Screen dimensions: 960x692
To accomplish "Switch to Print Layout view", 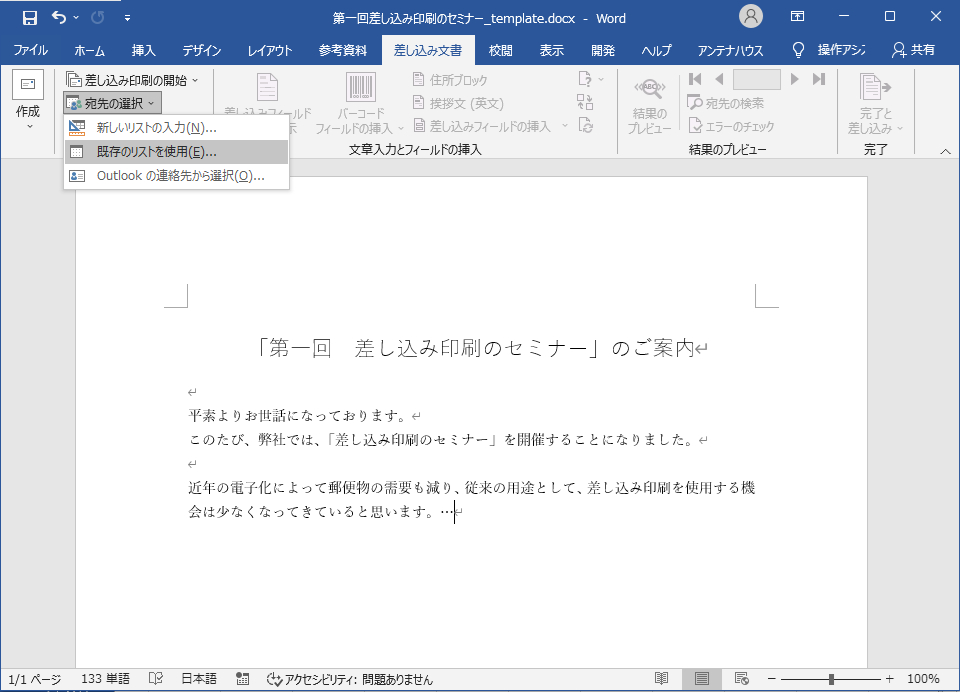I will click(x=702, y=679).
